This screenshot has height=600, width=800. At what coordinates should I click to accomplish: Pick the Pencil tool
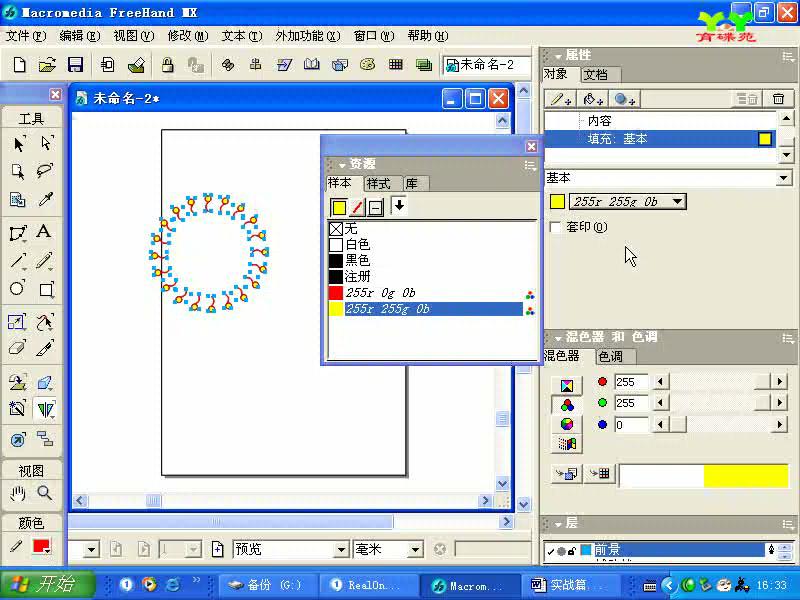pyautogui.click(x=44, y=261)
